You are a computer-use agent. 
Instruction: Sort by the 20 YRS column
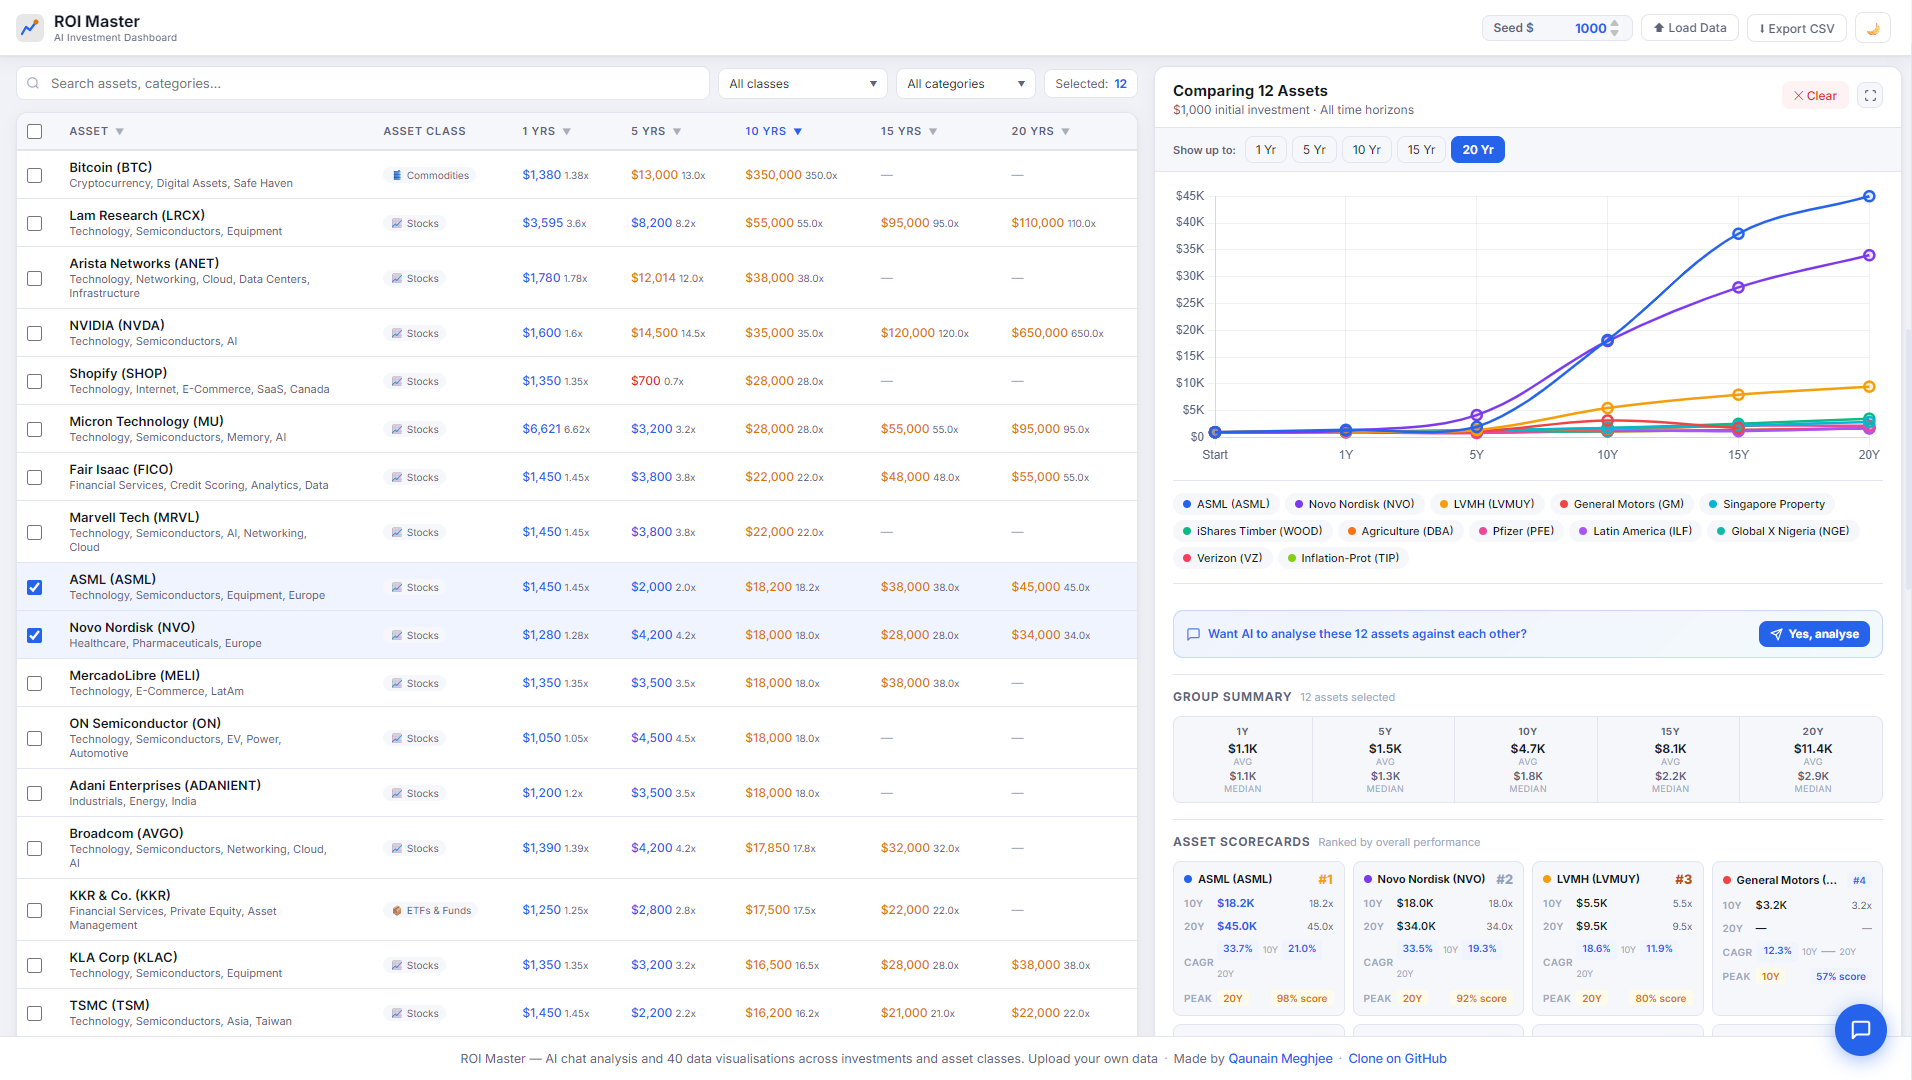coord(1040,132)
